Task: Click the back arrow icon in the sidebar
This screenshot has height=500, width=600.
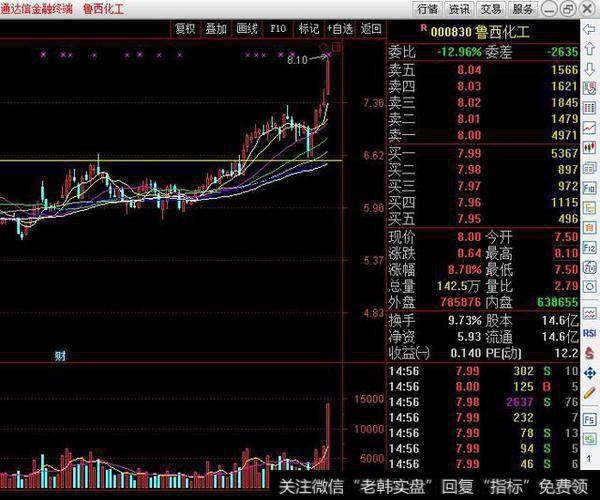Action: 589,29
